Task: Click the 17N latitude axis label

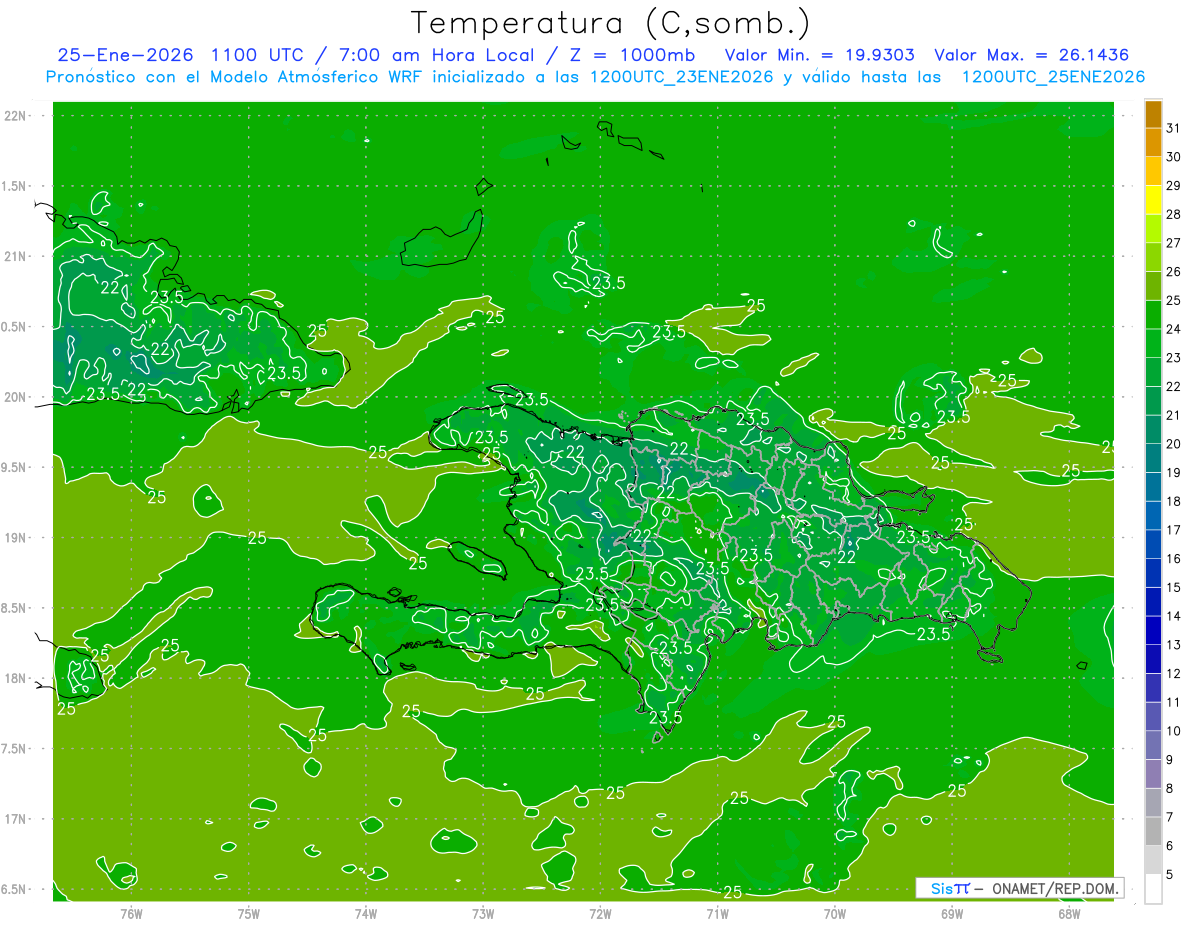Action: pyautogui.click(x=15, y=819)
